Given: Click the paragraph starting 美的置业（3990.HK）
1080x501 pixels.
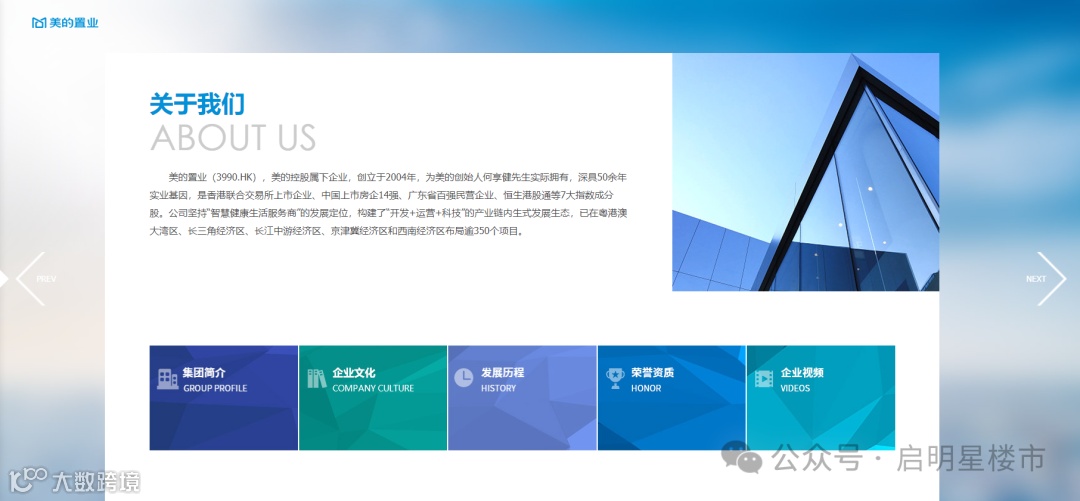Looking at the screenshot, I should 388,205.
